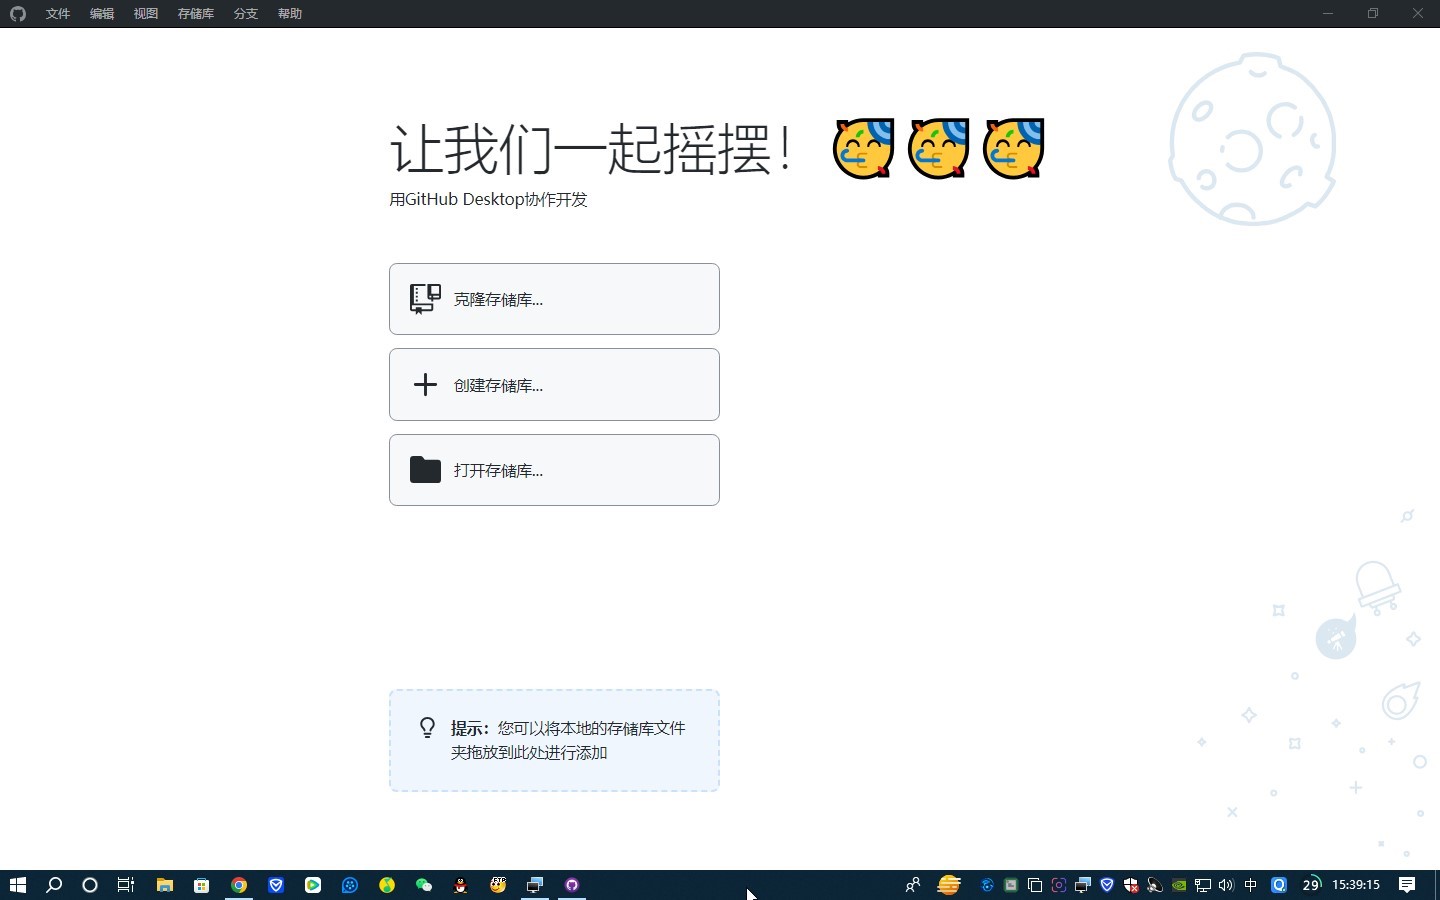The image size is (1440, 900).
Task: Open WeChat from the taskbar
Action: (x=424, y=885)
